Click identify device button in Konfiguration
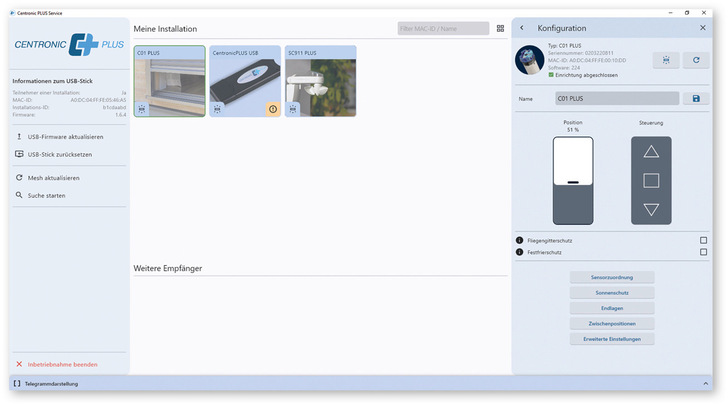This screenshot has width=728, height=406. [666, 60]
